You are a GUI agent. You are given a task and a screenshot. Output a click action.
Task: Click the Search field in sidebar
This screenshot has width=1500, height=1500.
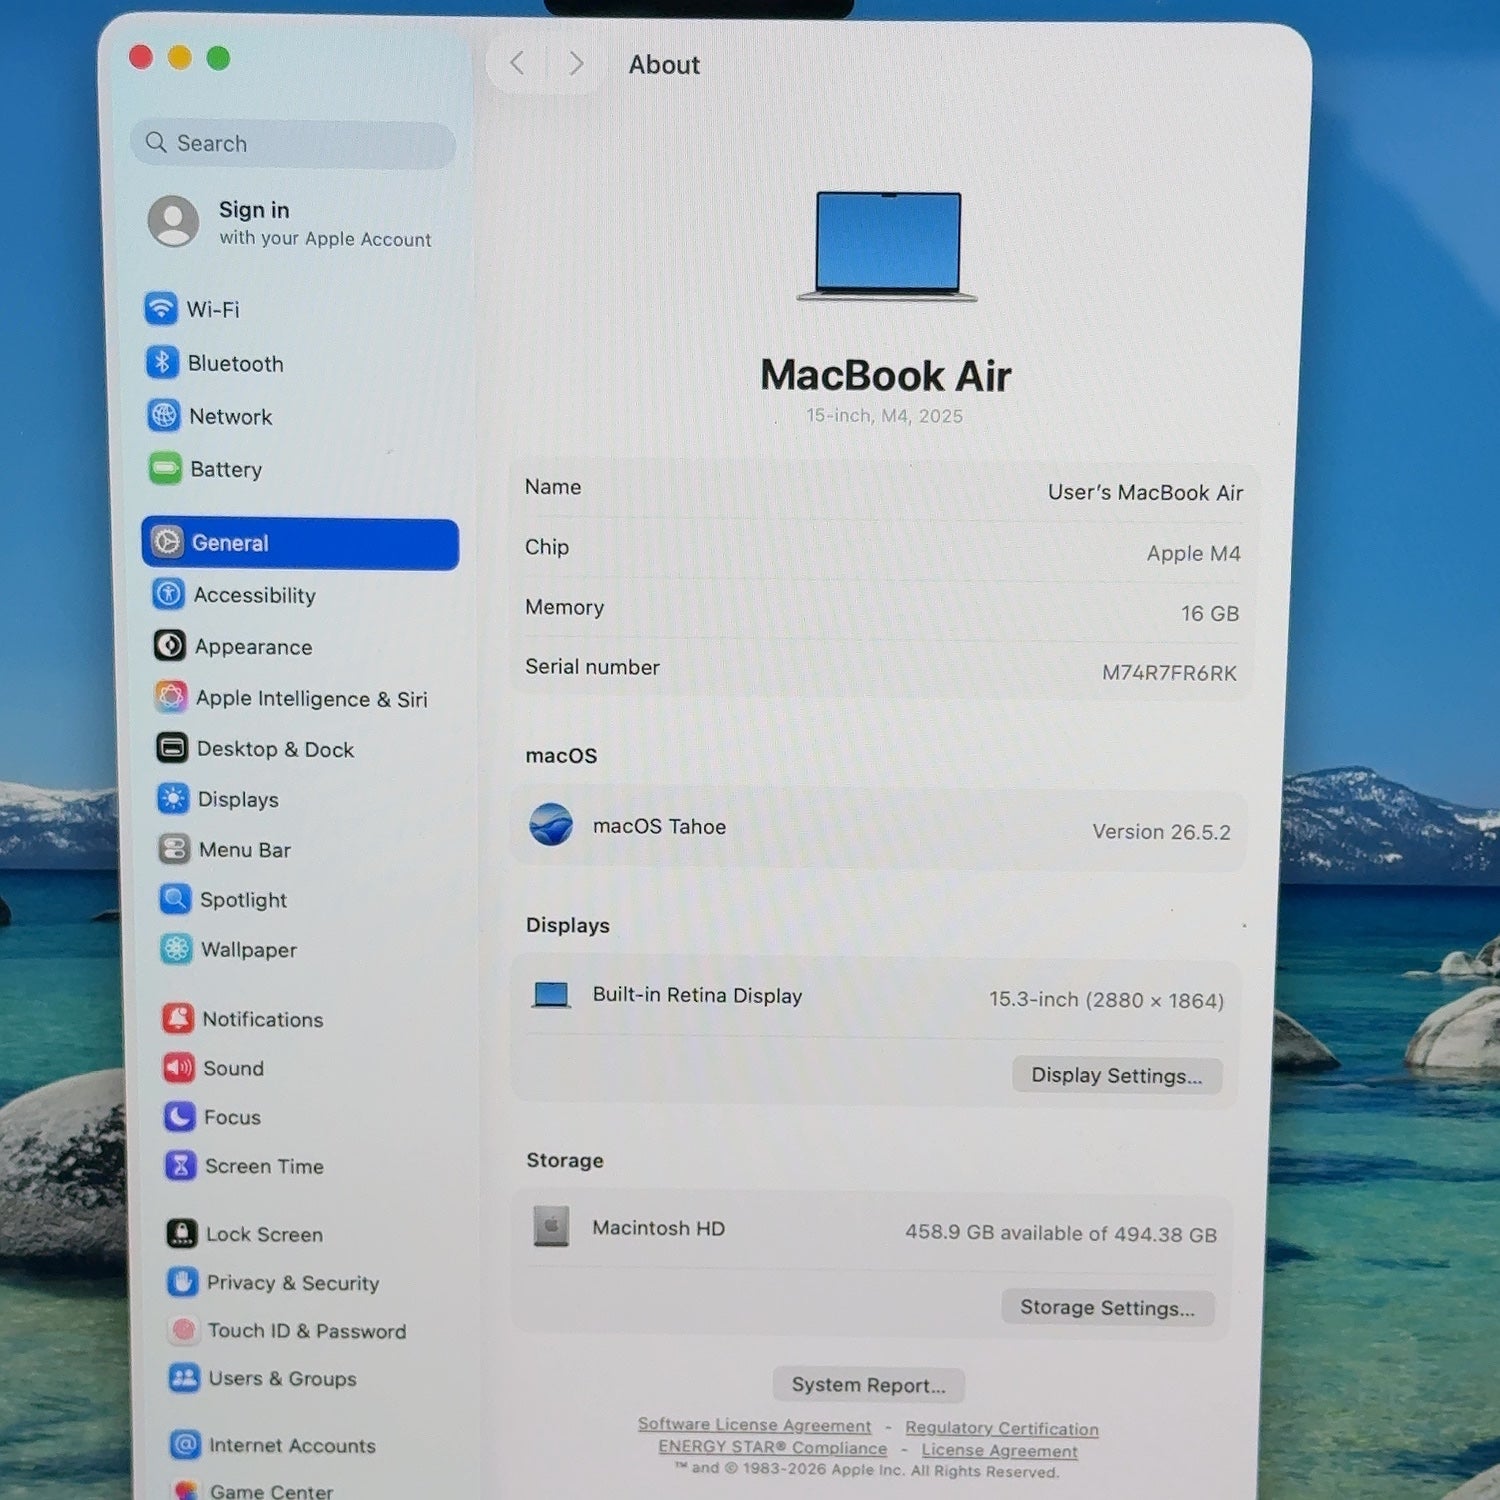tap(293, 143)
